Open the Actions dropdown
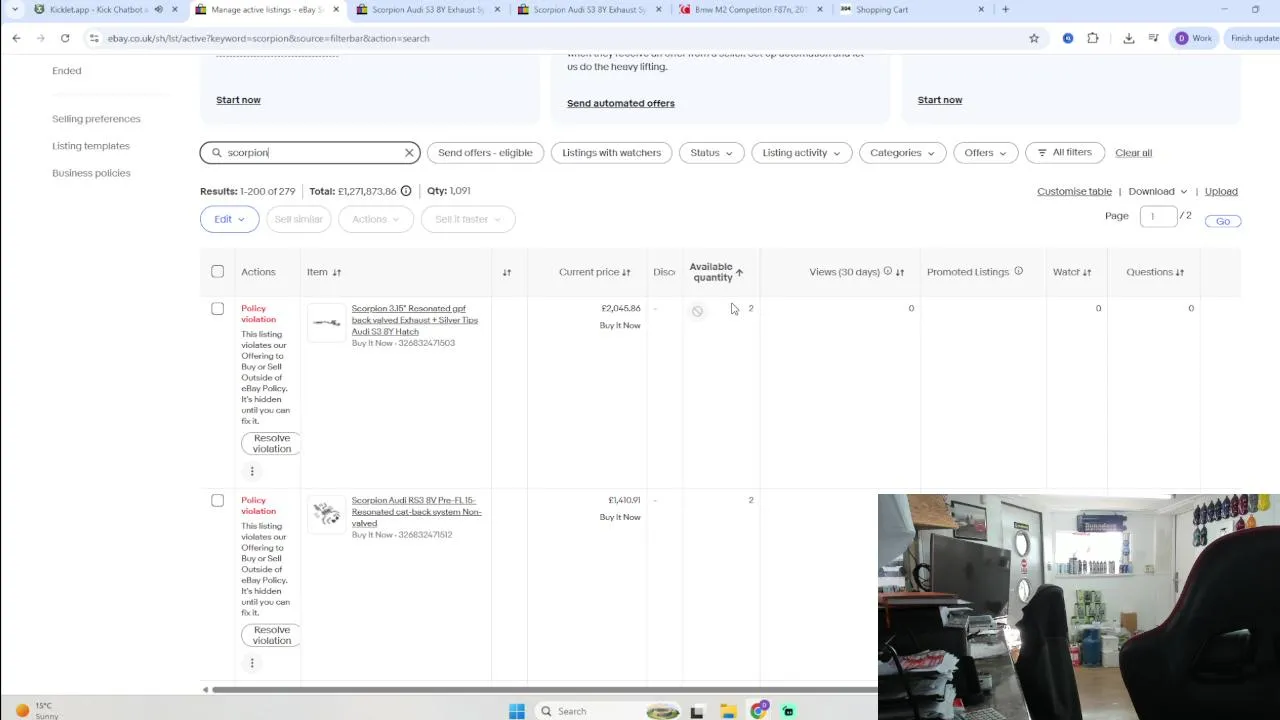The image size is (1280, 720). [x=375, y=219]
